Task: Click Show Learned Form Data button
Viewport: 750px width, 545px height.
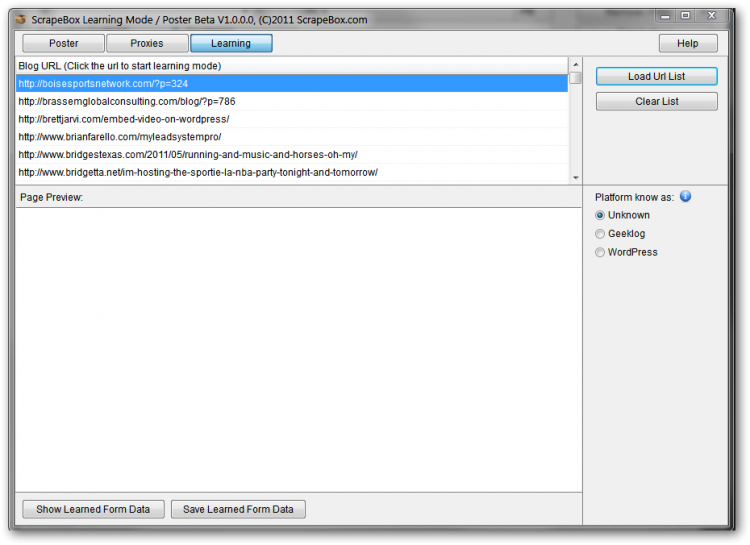Action: (93, 510)
